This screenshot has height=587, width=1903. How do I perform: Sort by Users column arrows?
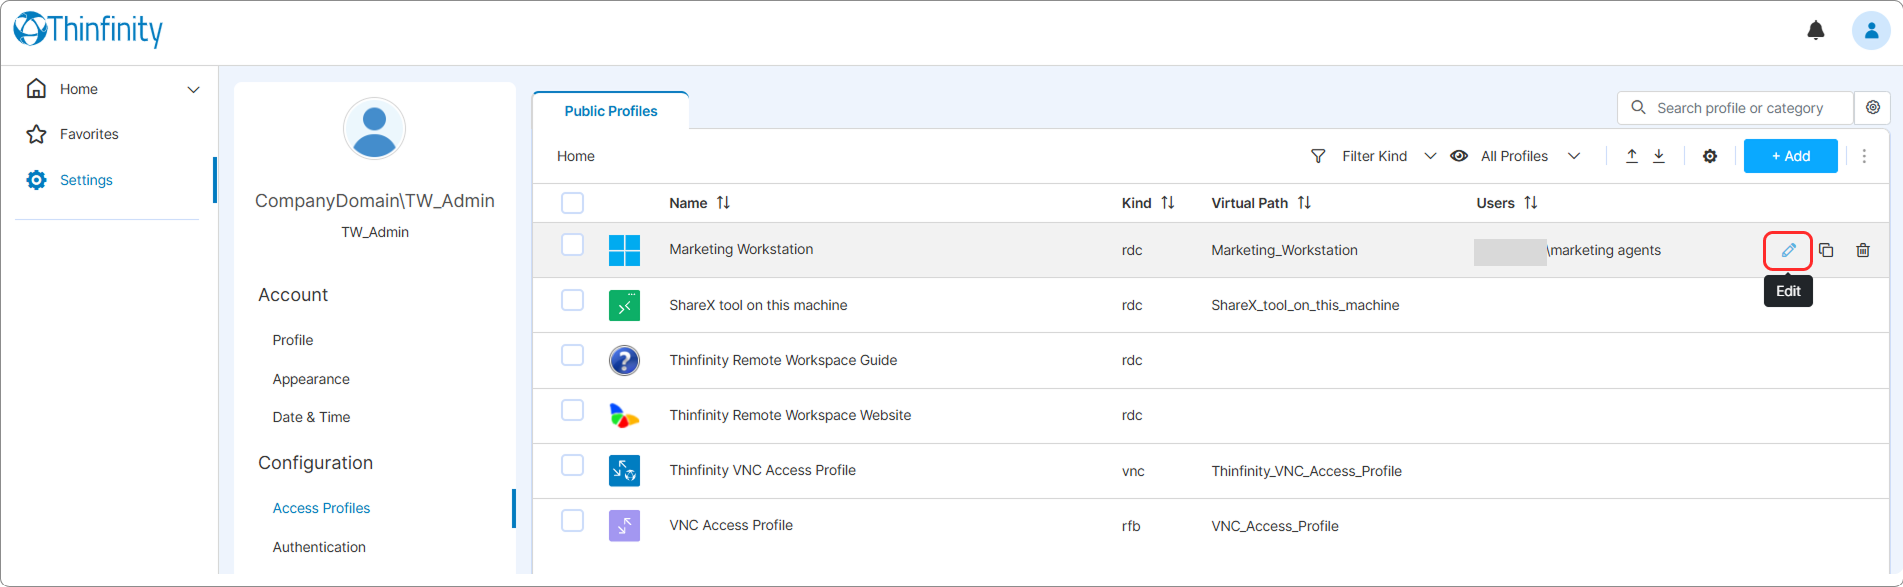[1531, 203]
